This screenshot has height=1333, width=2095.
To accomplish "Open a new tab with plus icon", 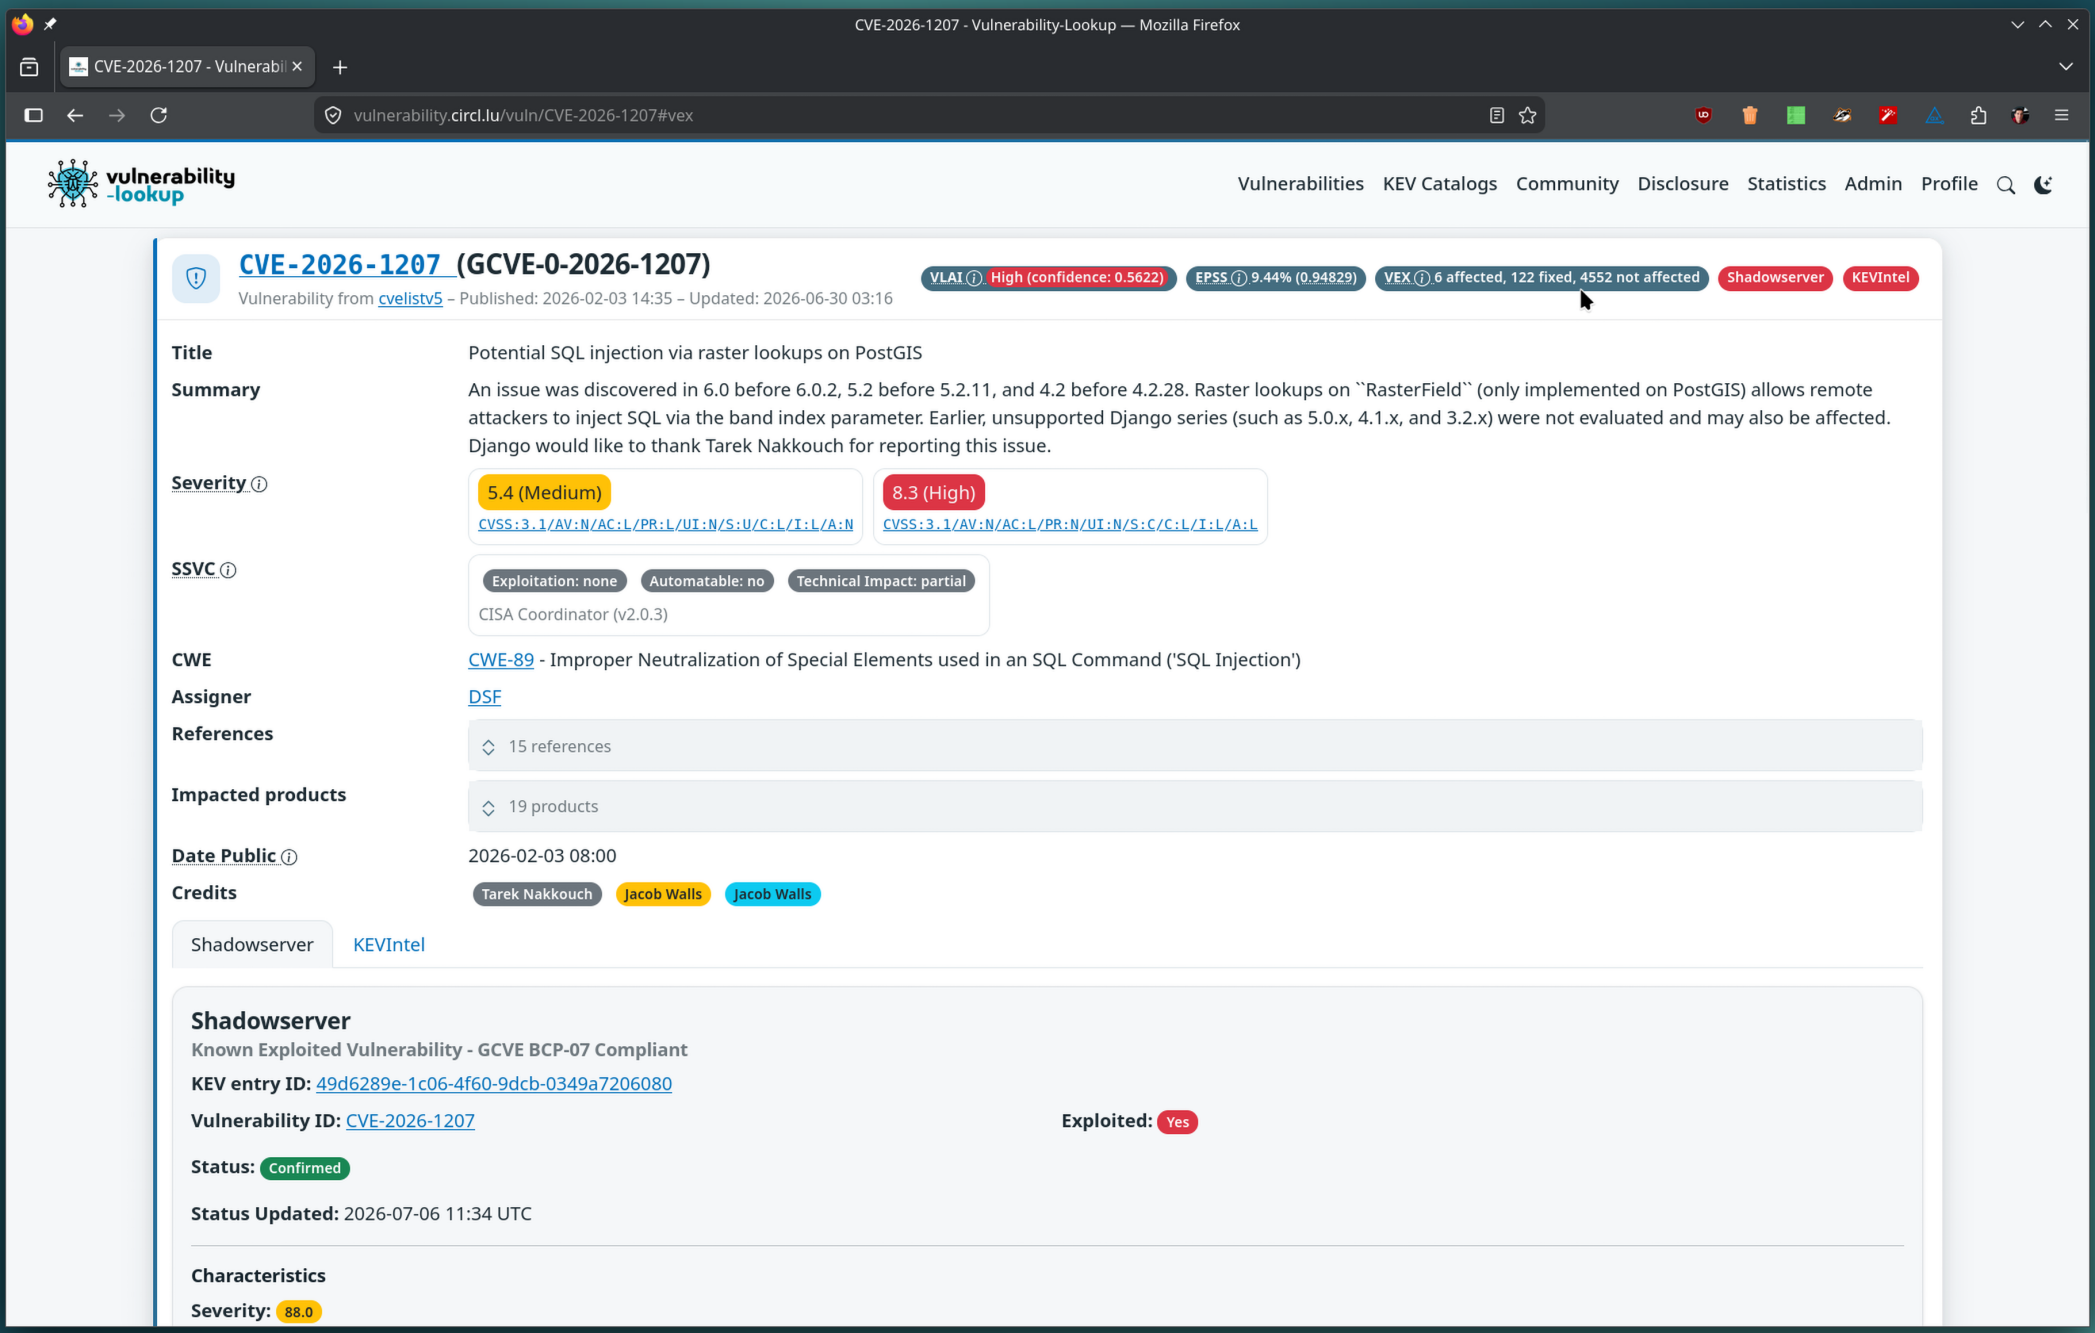I will point(340,67).
